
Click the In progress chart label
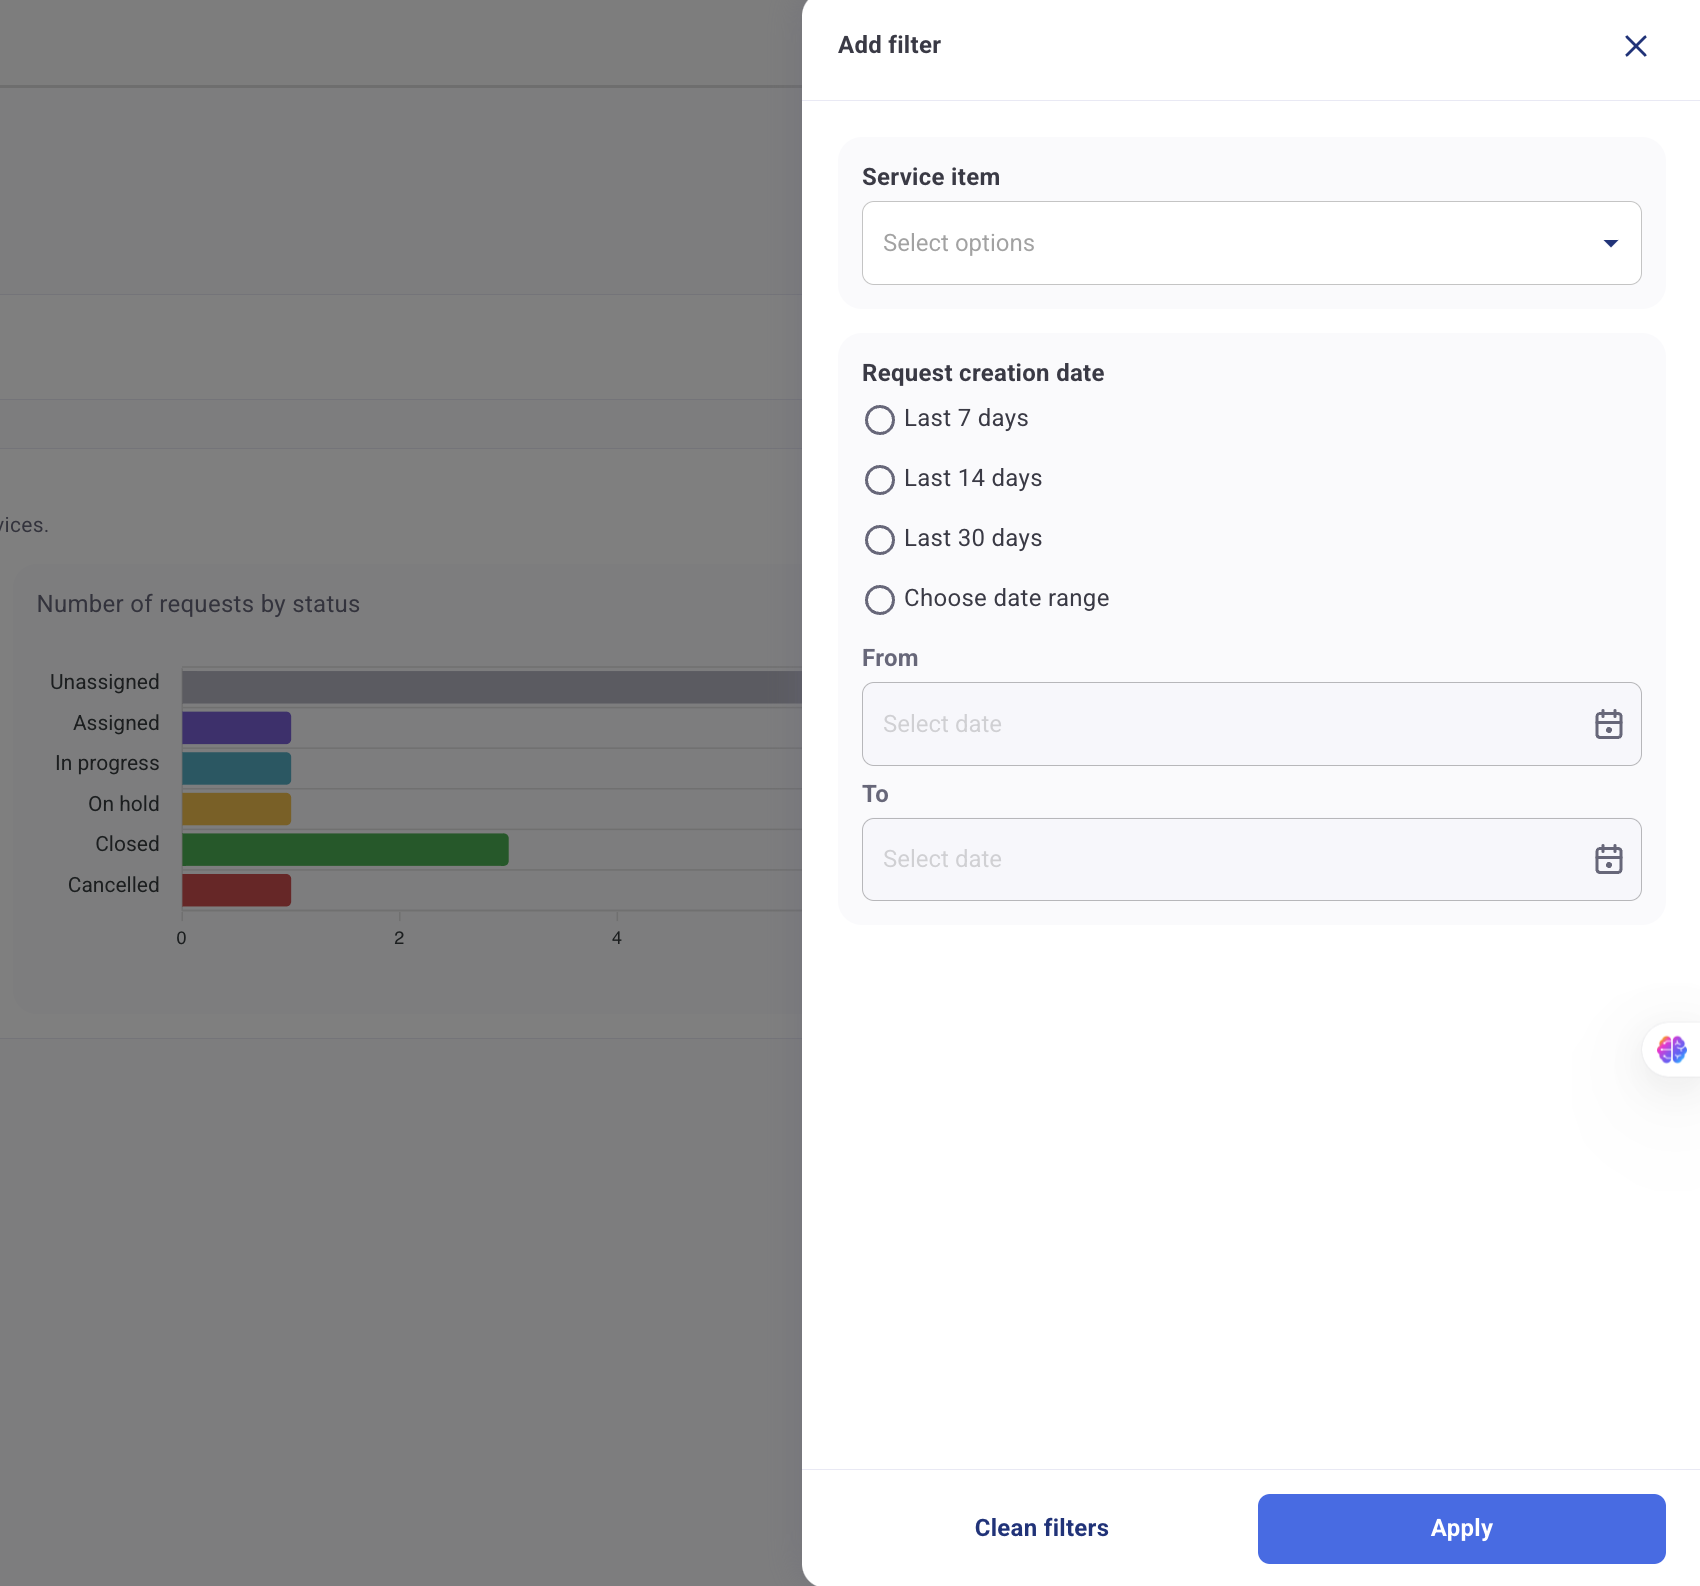coord(107,763)
